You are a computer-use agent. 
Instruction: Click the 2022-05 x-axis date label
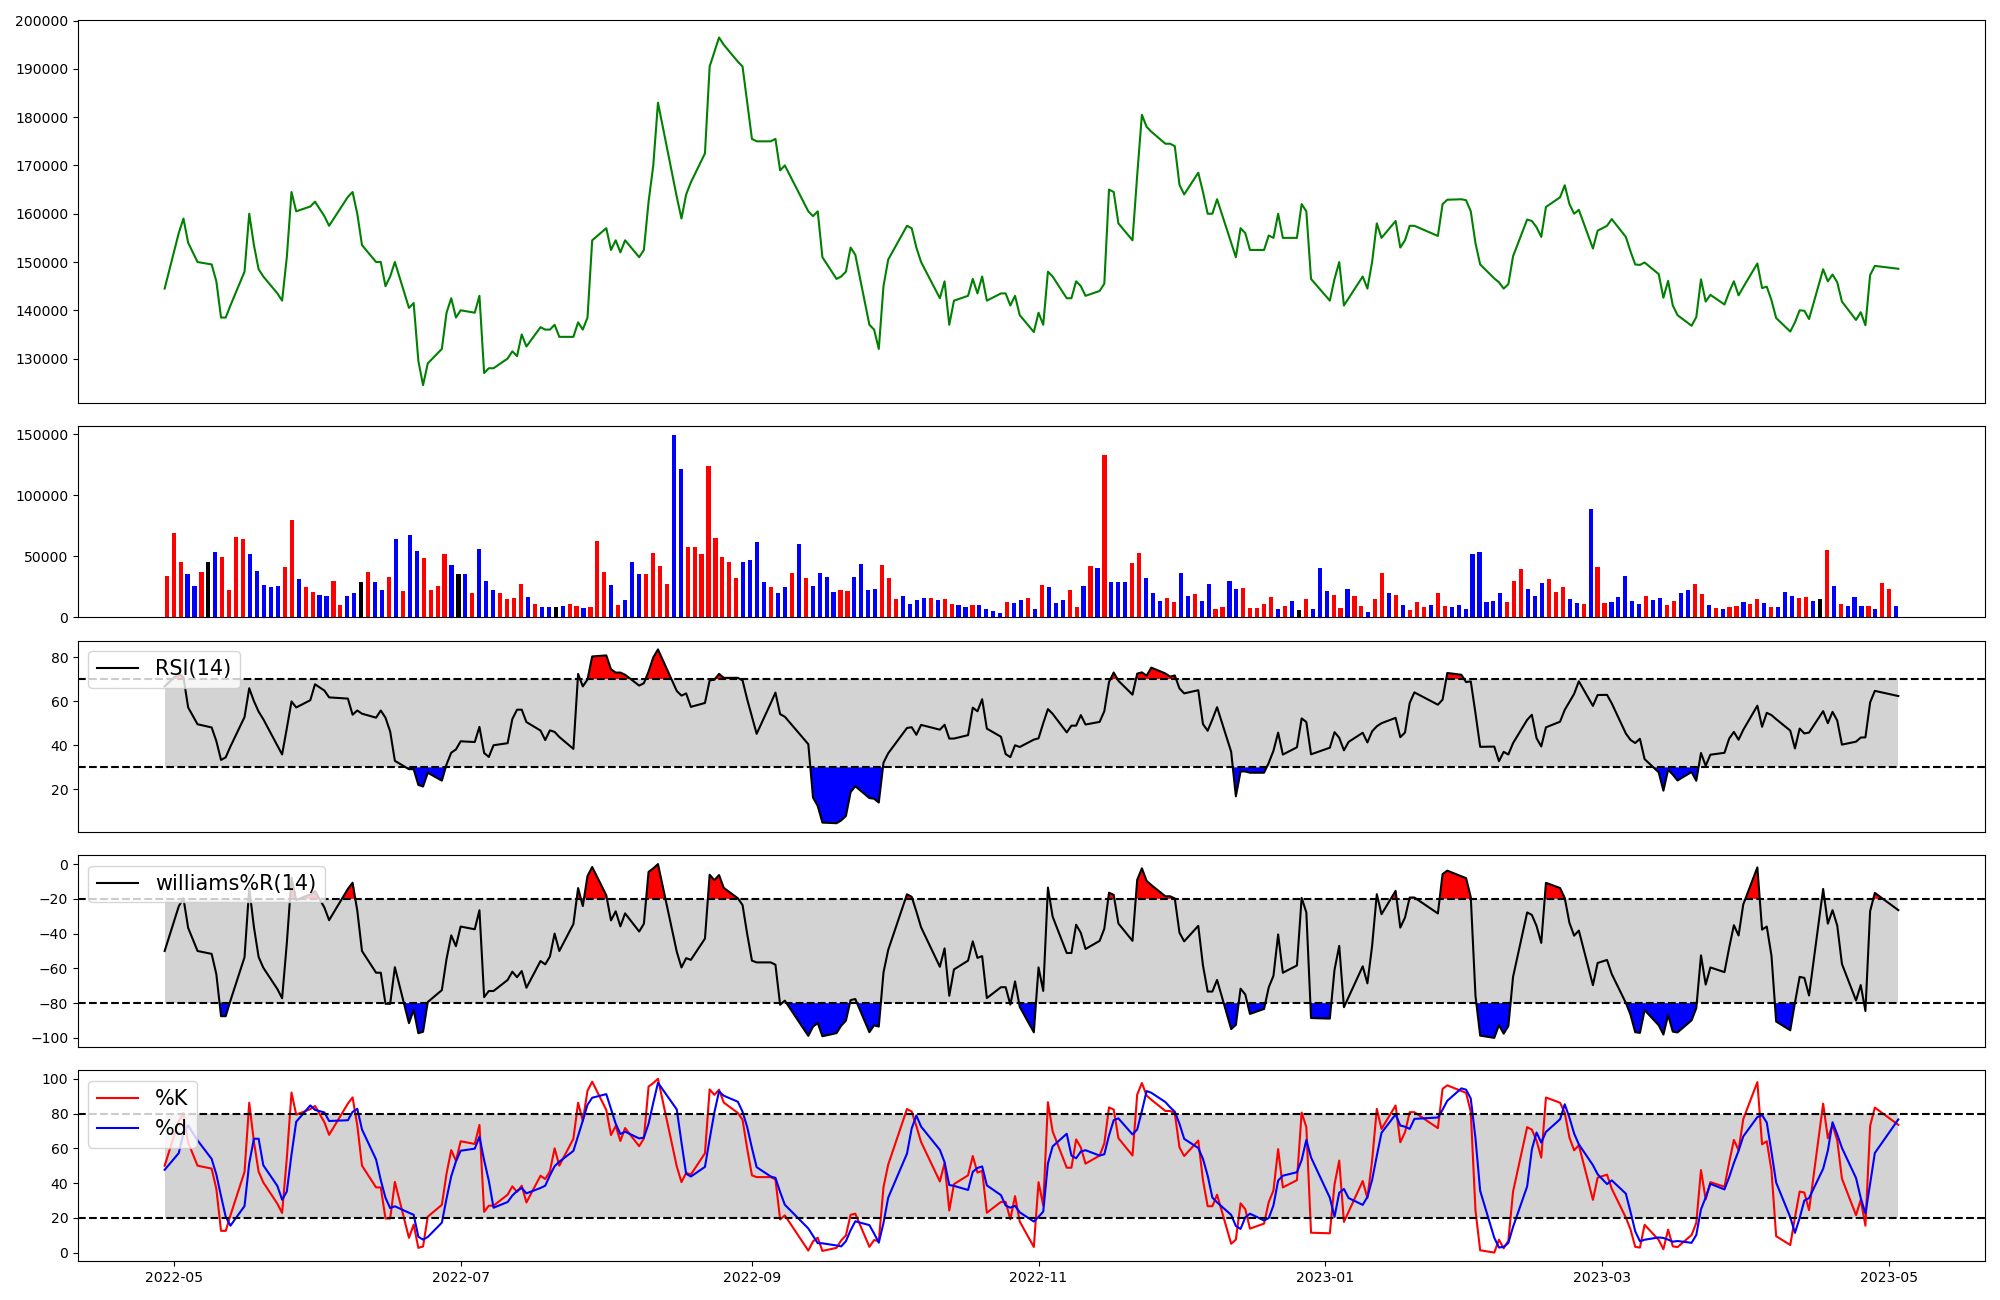175,1277
